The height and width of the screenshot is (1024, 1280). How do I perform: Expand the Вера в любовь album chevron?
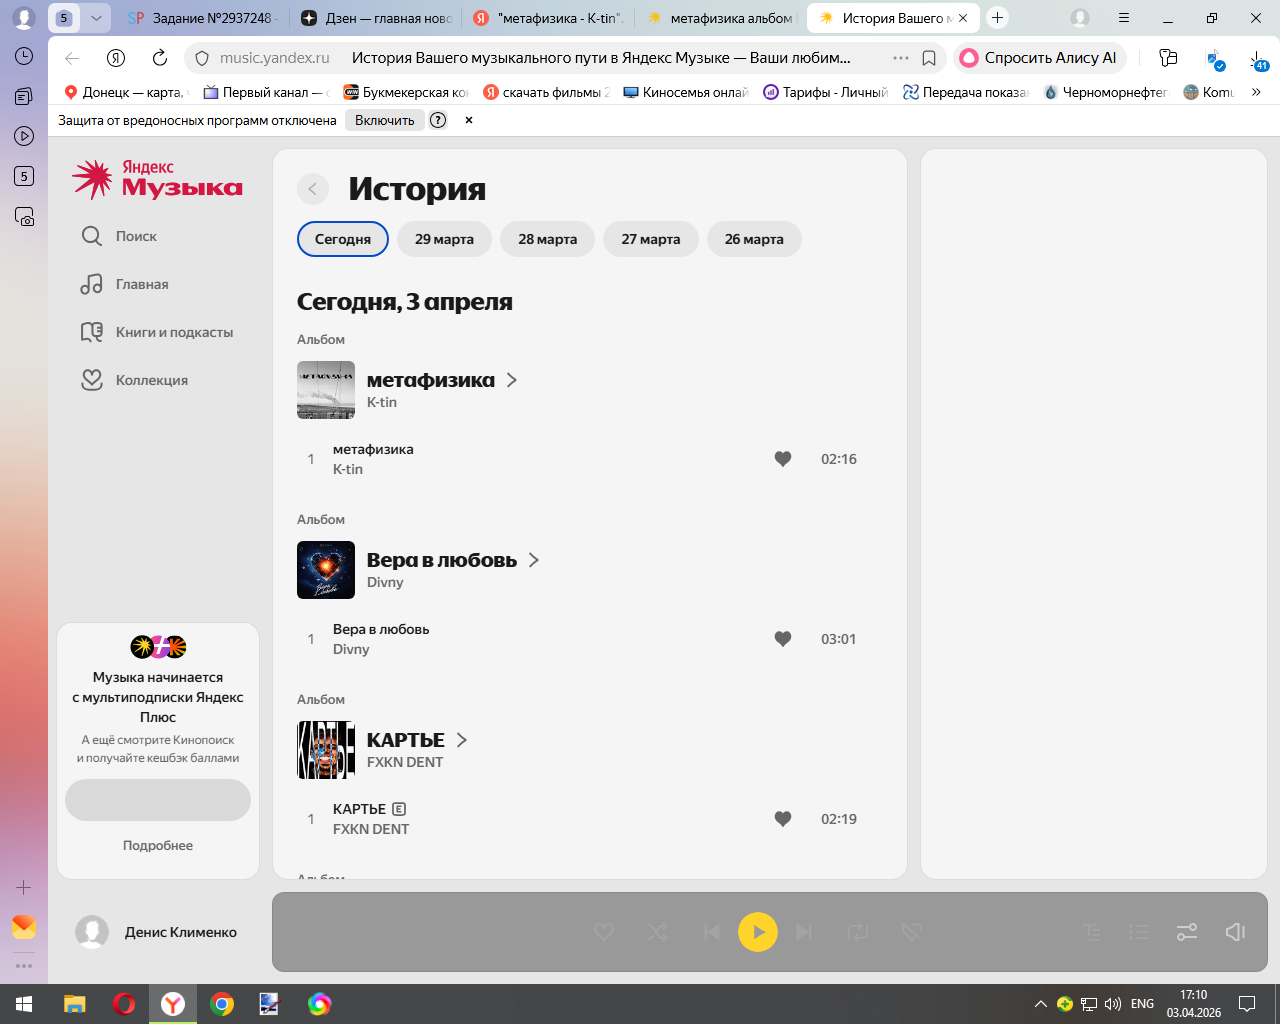(534, 560)
